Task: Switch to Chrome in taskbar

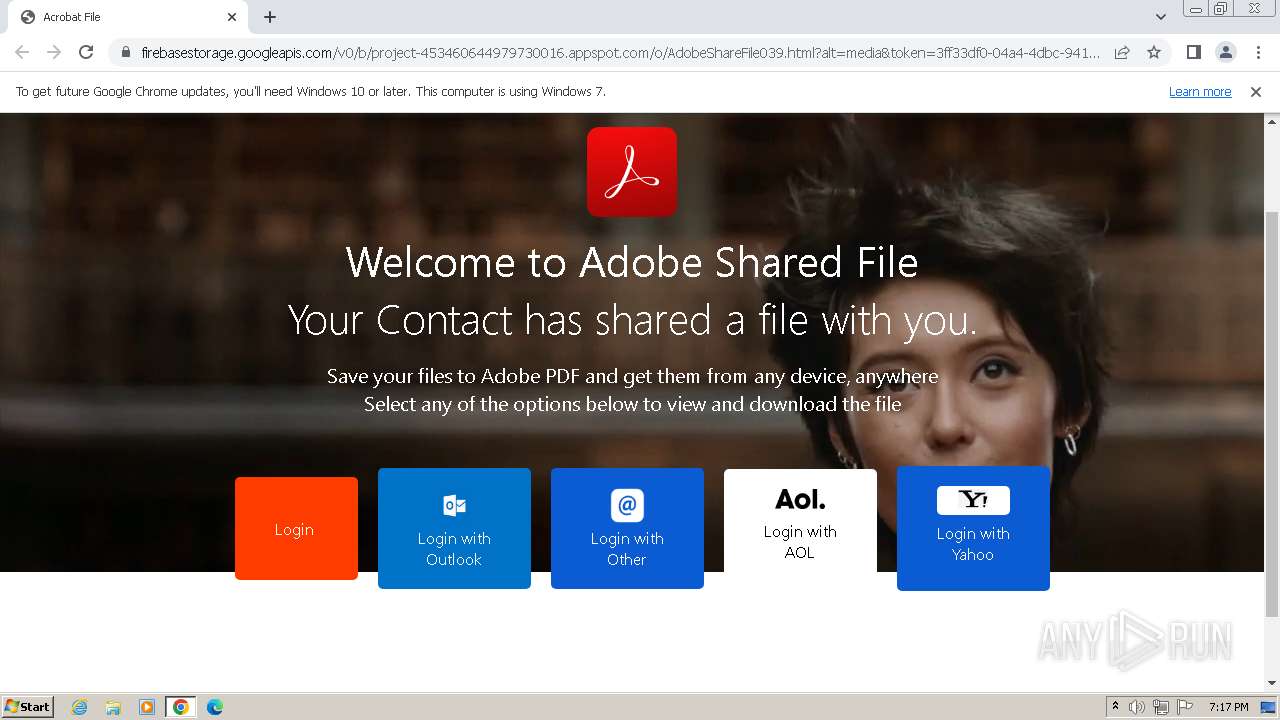Action: click(x=180, y=707)
